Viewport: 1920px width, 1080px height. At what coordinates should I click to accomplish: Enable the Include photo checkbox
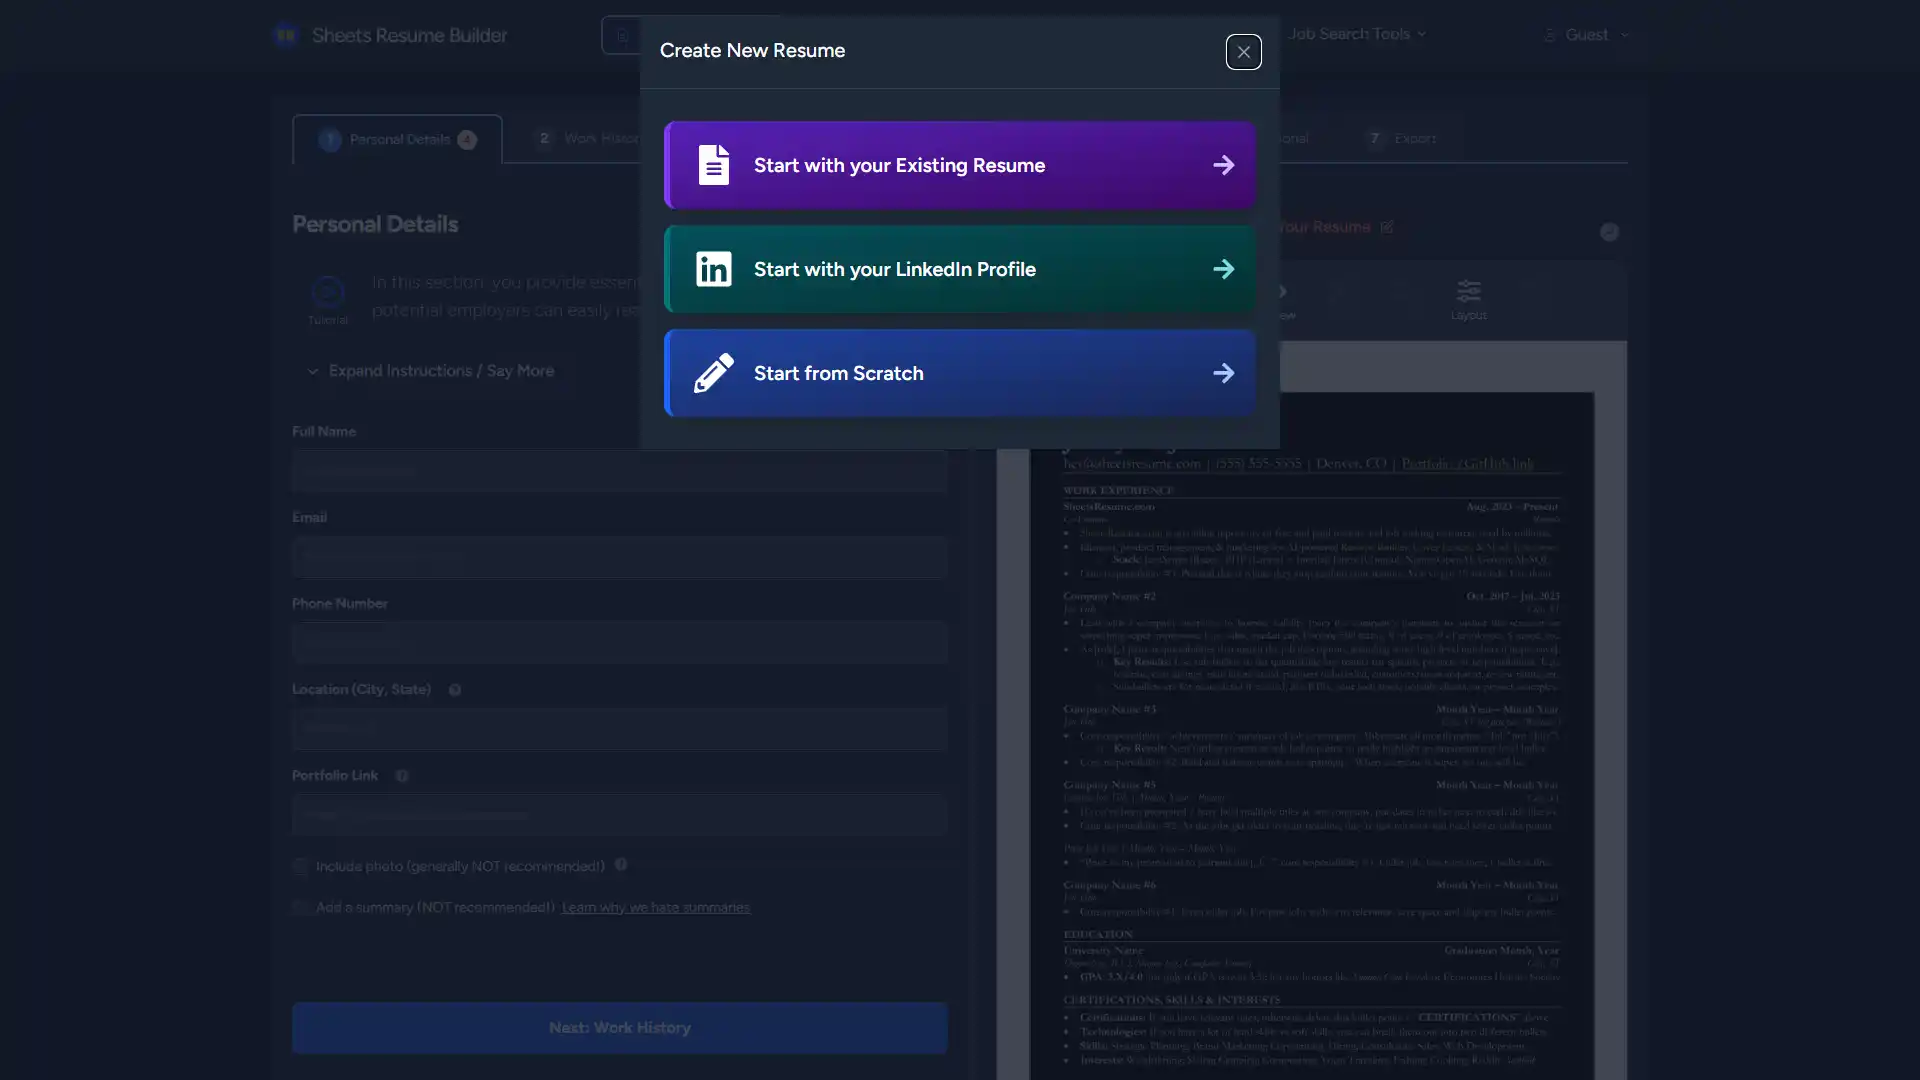point(300,866)
